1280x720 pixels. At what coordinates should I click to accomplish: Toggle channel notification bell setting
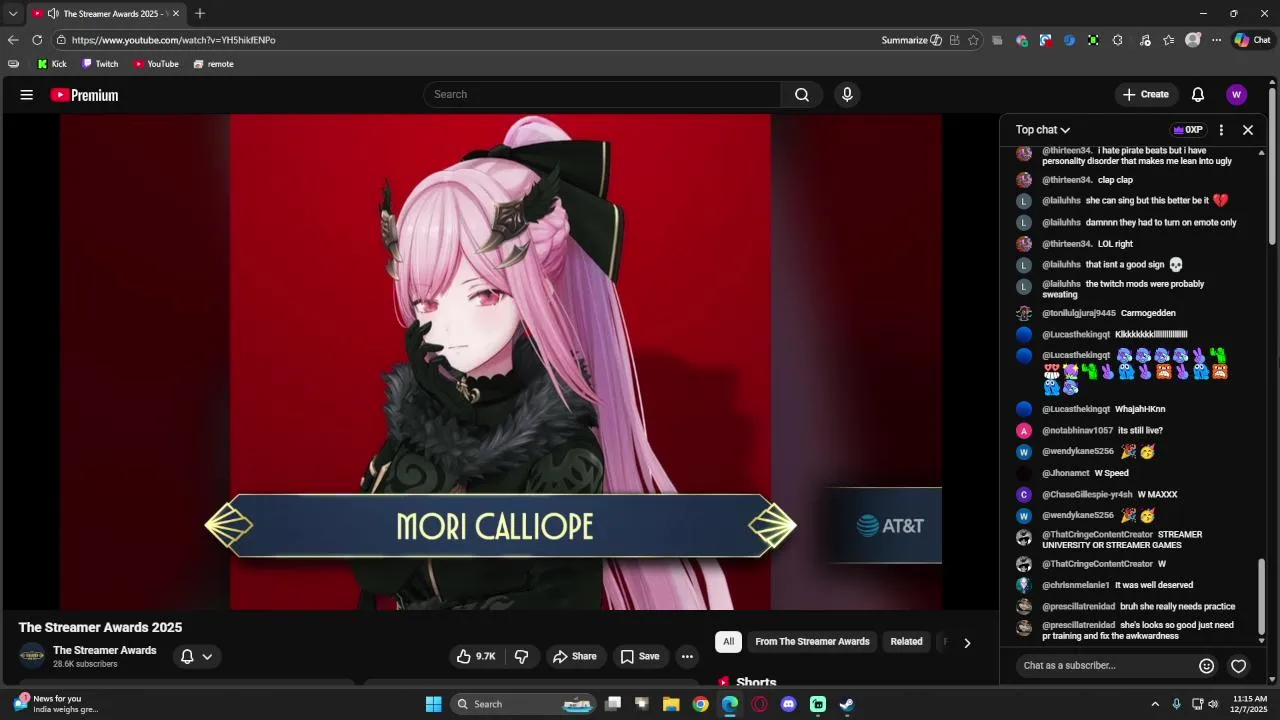coord(196,656)
